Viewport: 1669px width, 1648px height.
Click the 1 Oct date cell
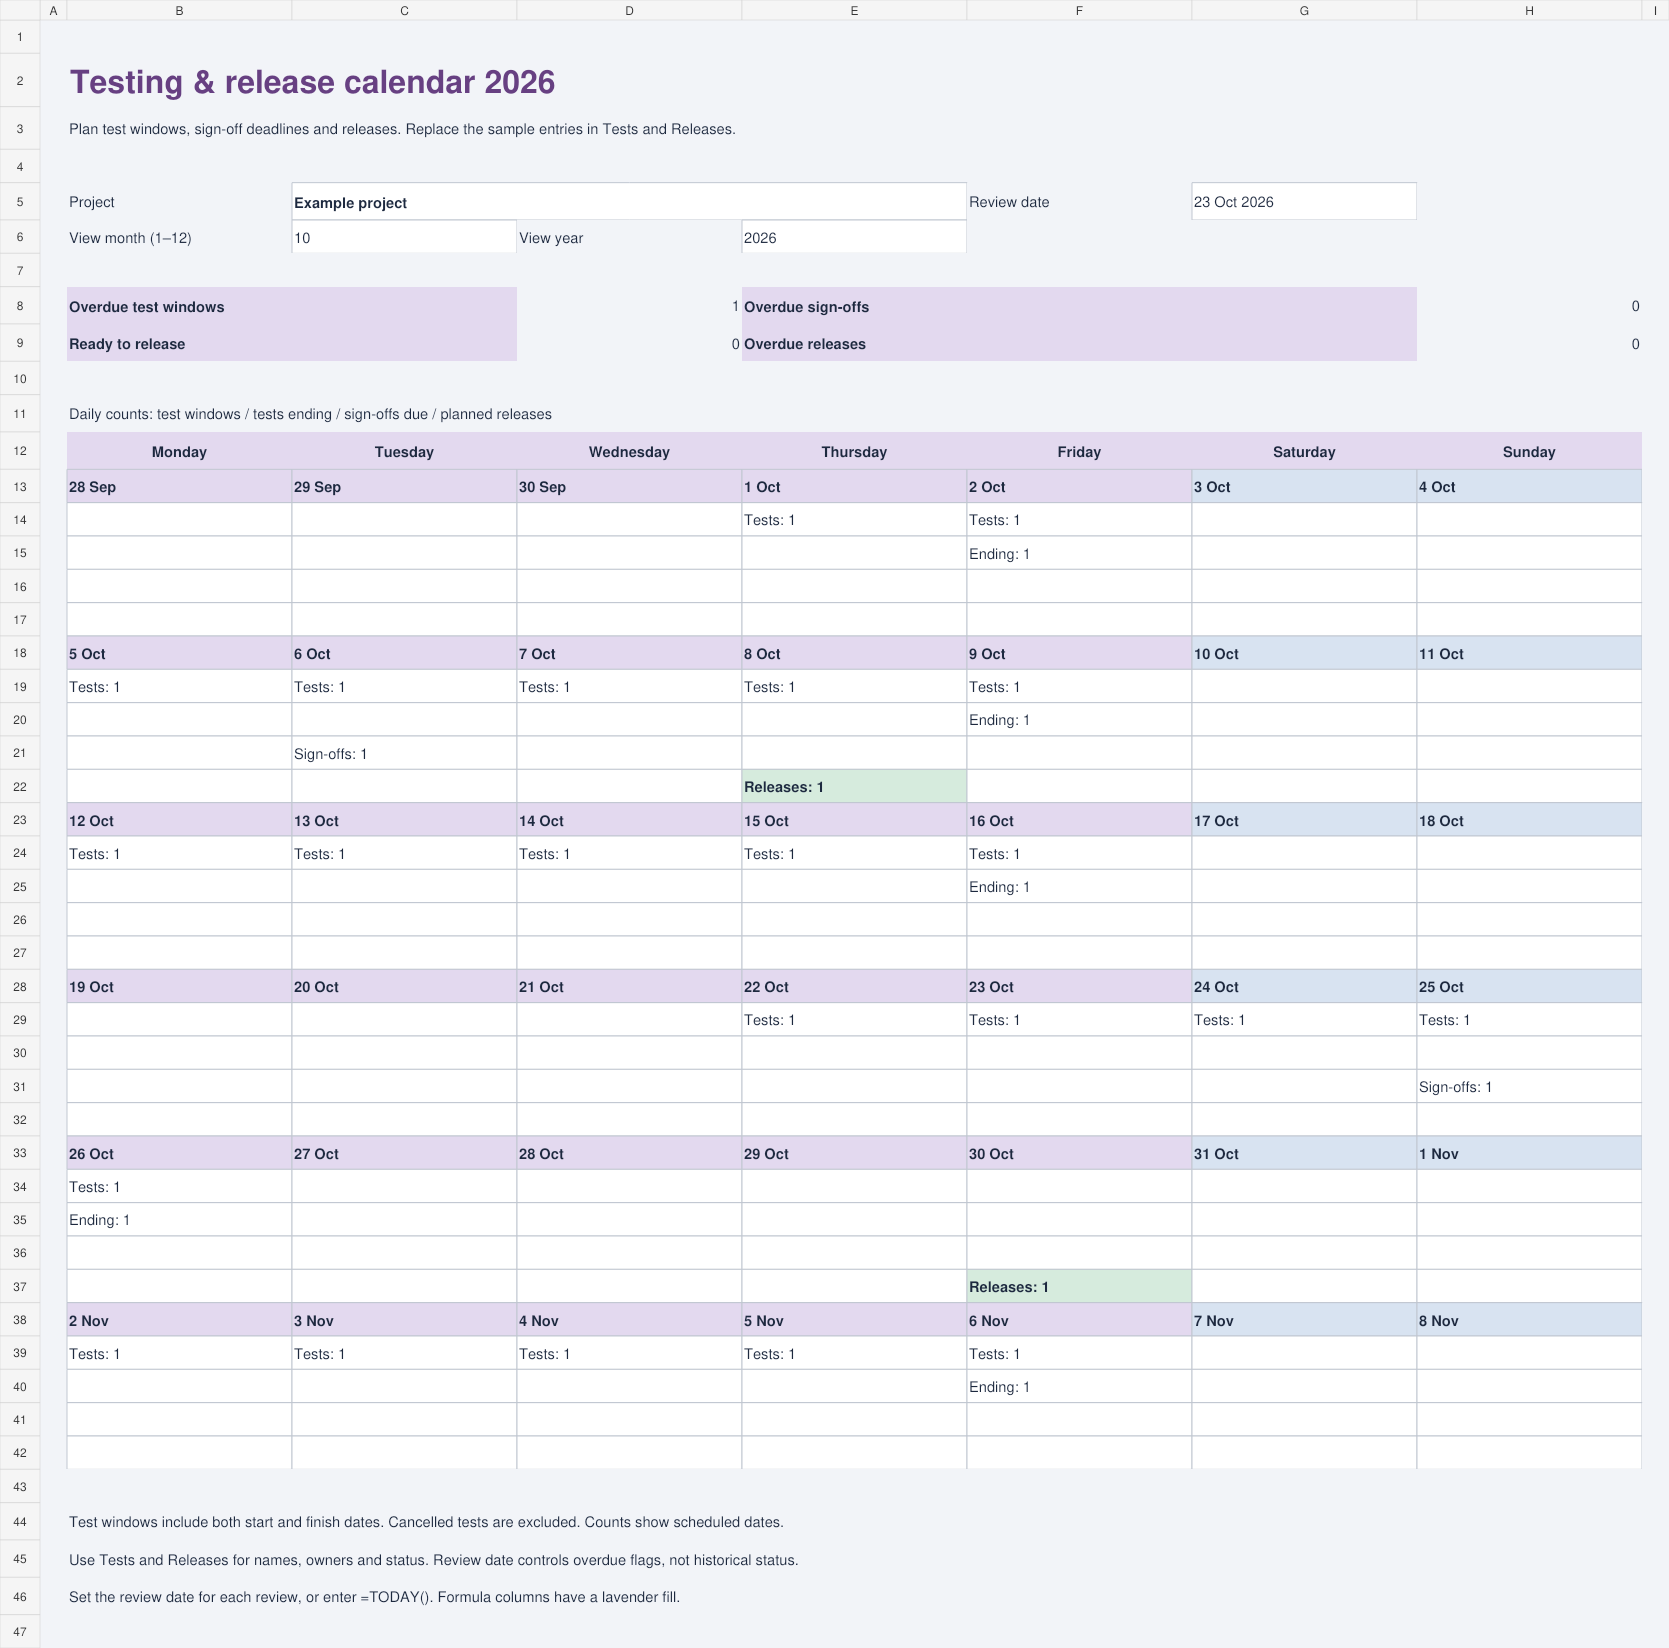pos(854,487)
